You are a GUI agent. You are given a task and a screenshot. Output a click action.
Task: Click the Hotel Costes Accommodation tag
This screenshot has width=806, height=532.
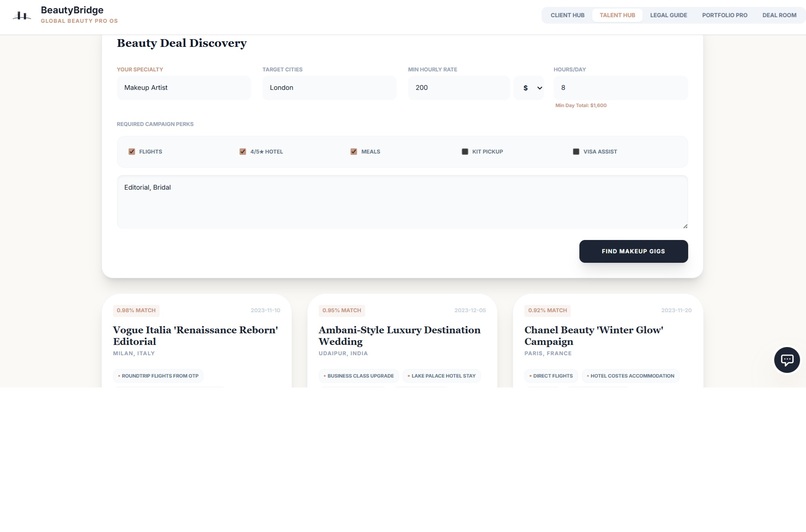click(631, 376)
